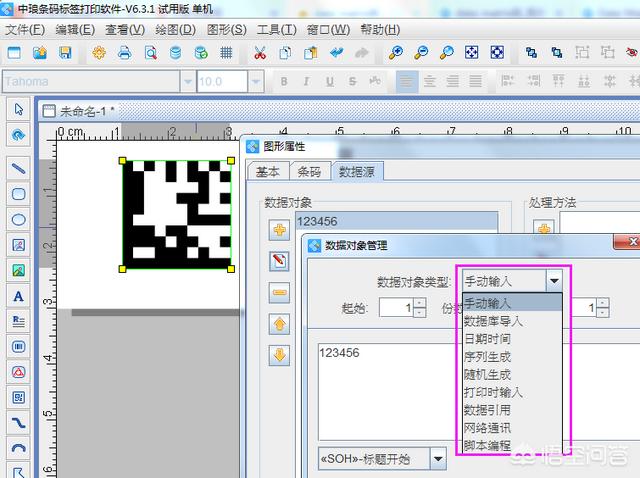Close the 数据对象管理 dialog
The height and width of the screenshot is (478, 640).
[x=627, y=242]
